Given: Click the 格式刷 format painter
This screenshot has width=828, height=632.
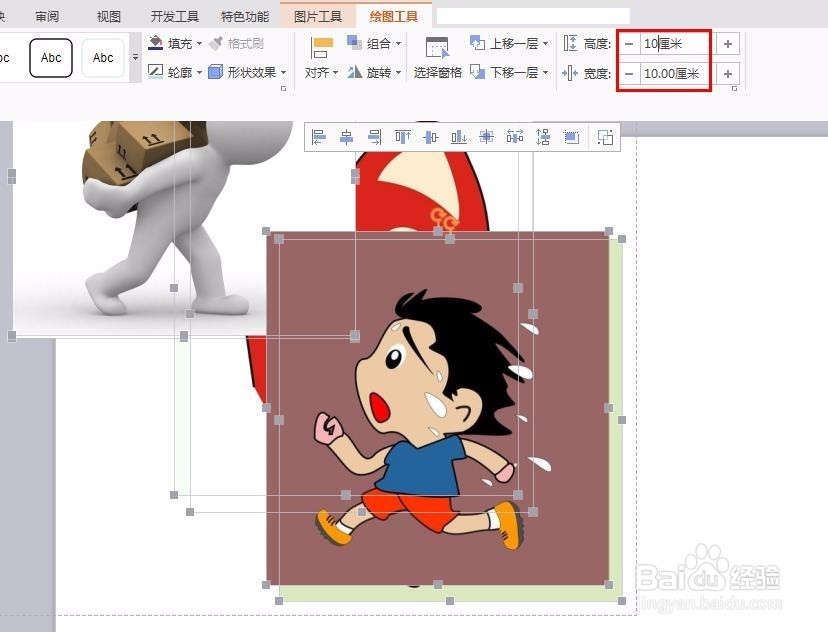Looking at the screenshot, I should click(237, 43).
